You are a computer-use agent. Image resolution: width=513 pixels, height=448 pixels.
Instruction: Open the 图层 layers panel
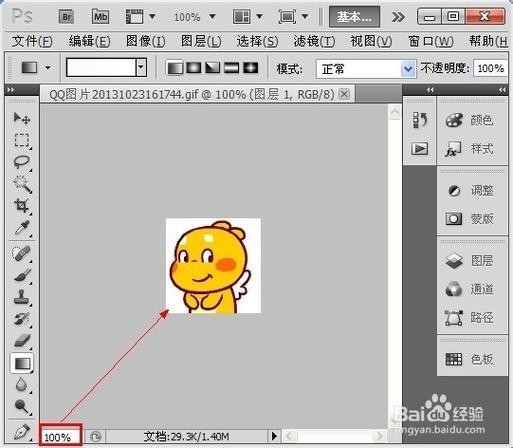pos(470,261)
